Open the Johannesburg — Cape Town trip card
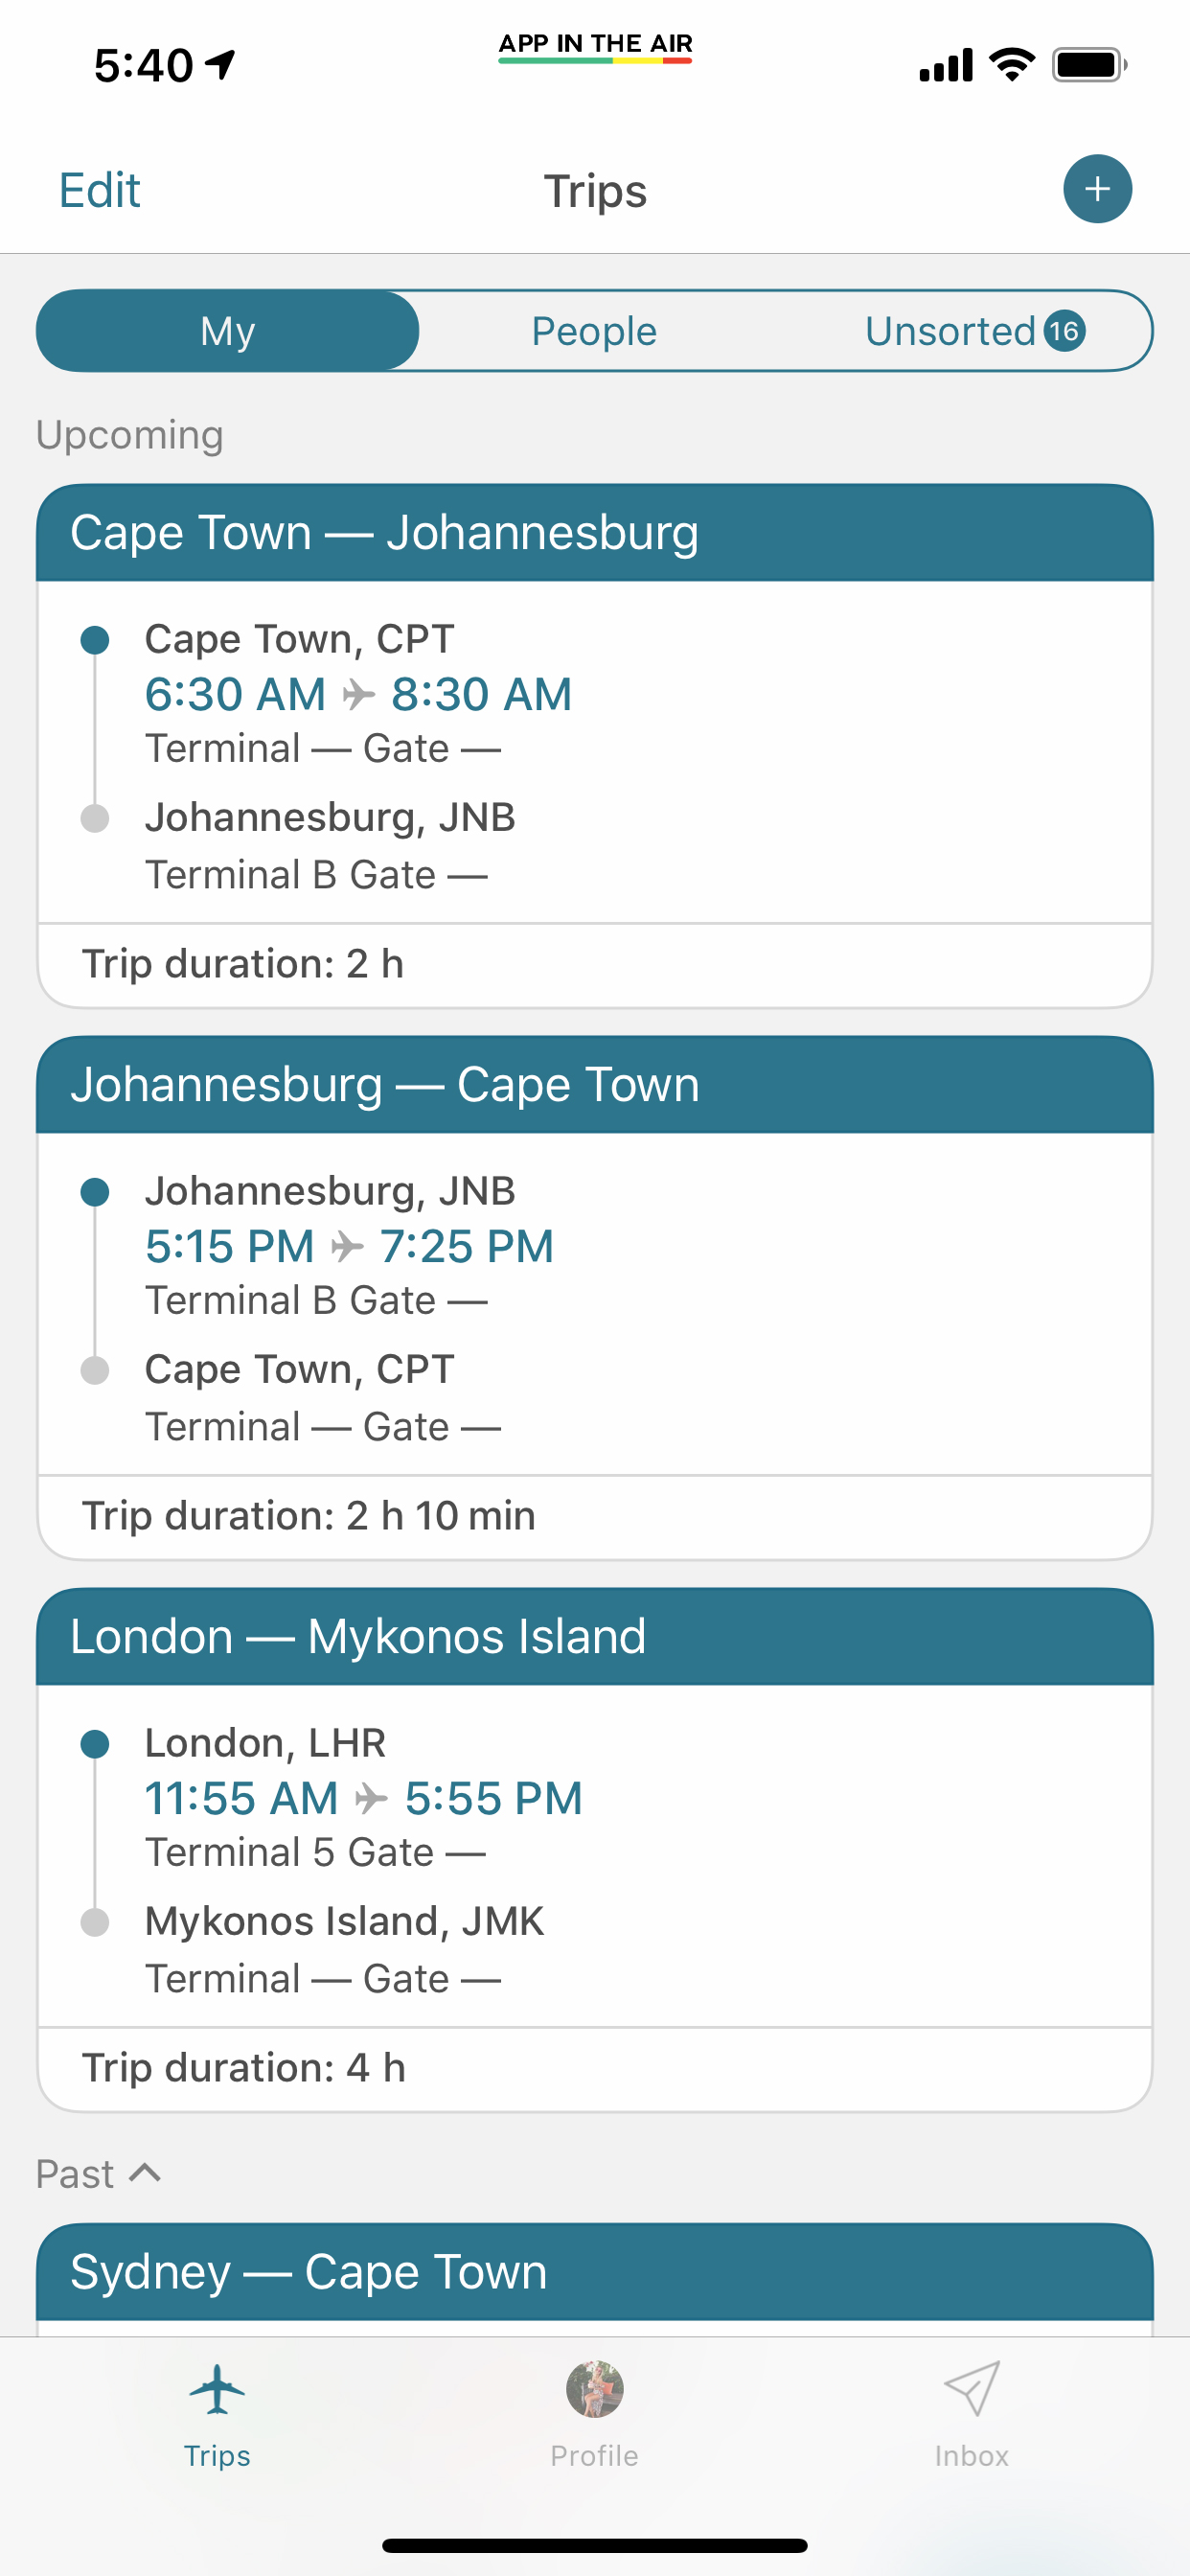 594,1300
